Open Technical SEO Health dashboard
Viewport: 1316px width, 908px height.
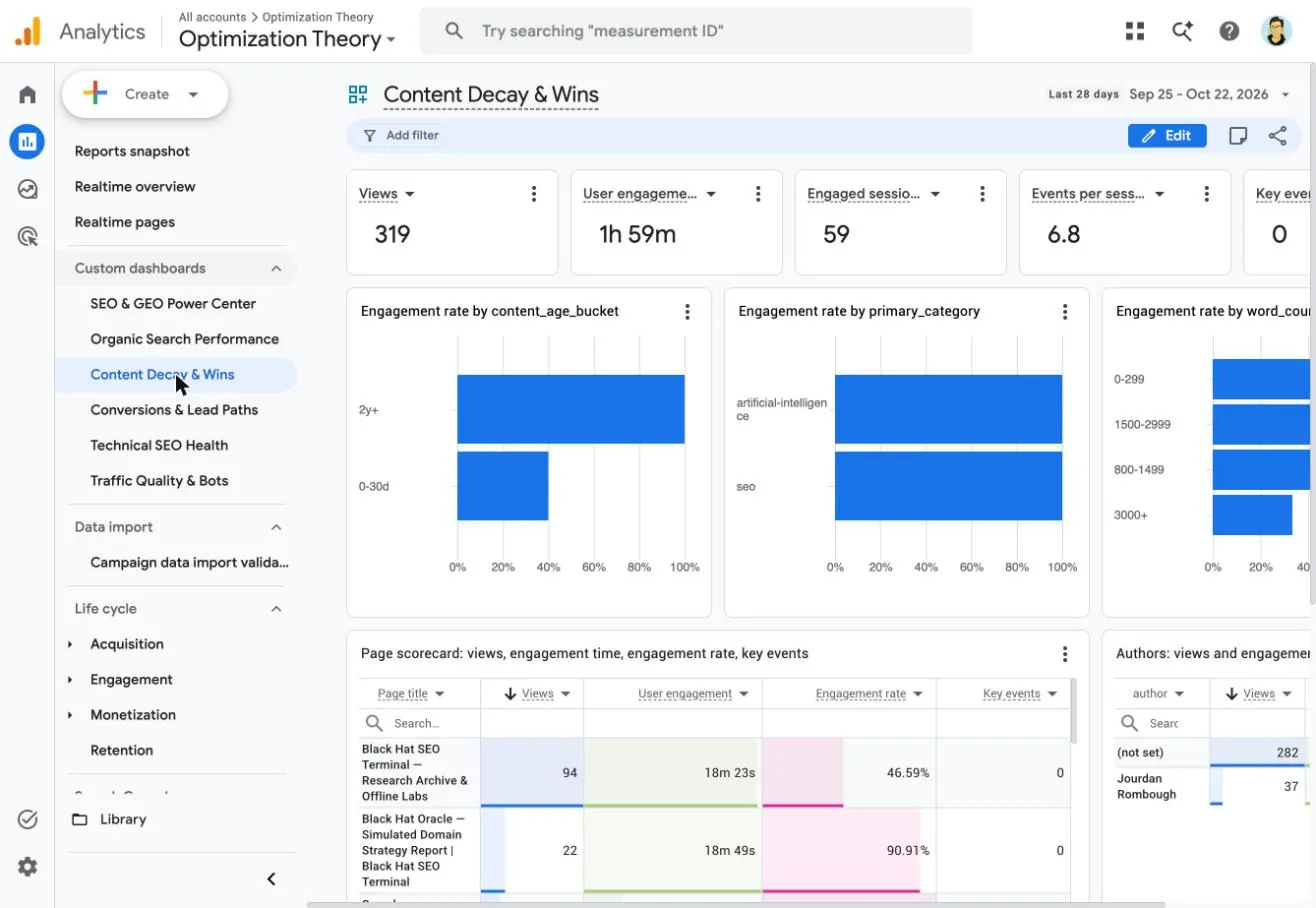pyautogui.click(x=159, y=446)
